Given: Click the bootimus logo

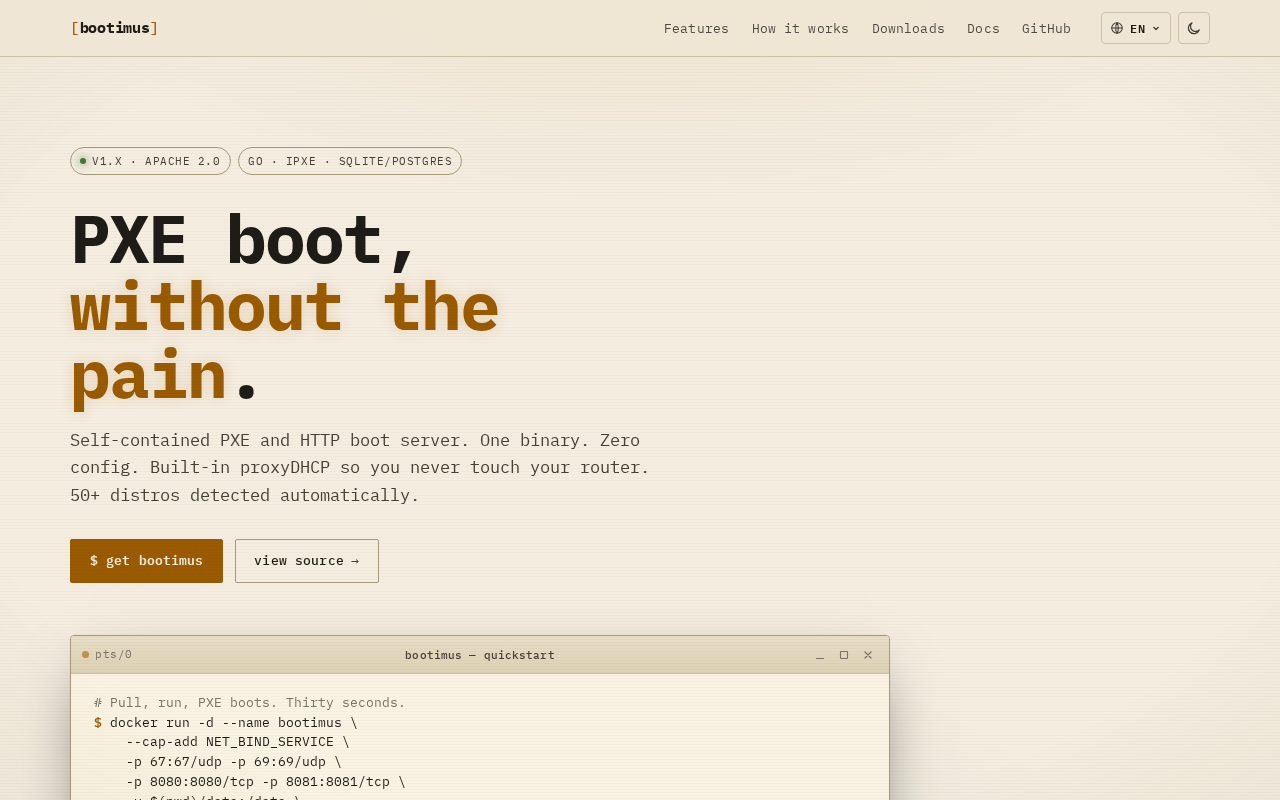Looking at the screenshot, I should 114,28.
